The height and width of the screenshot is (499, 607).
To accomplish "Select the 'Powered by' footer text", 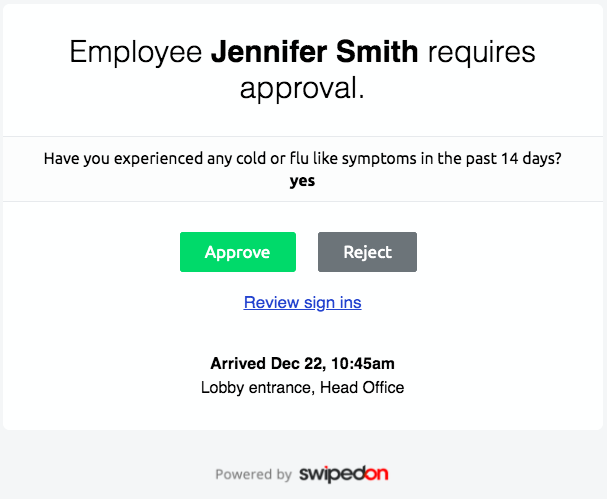I will [x=254, y=475].
